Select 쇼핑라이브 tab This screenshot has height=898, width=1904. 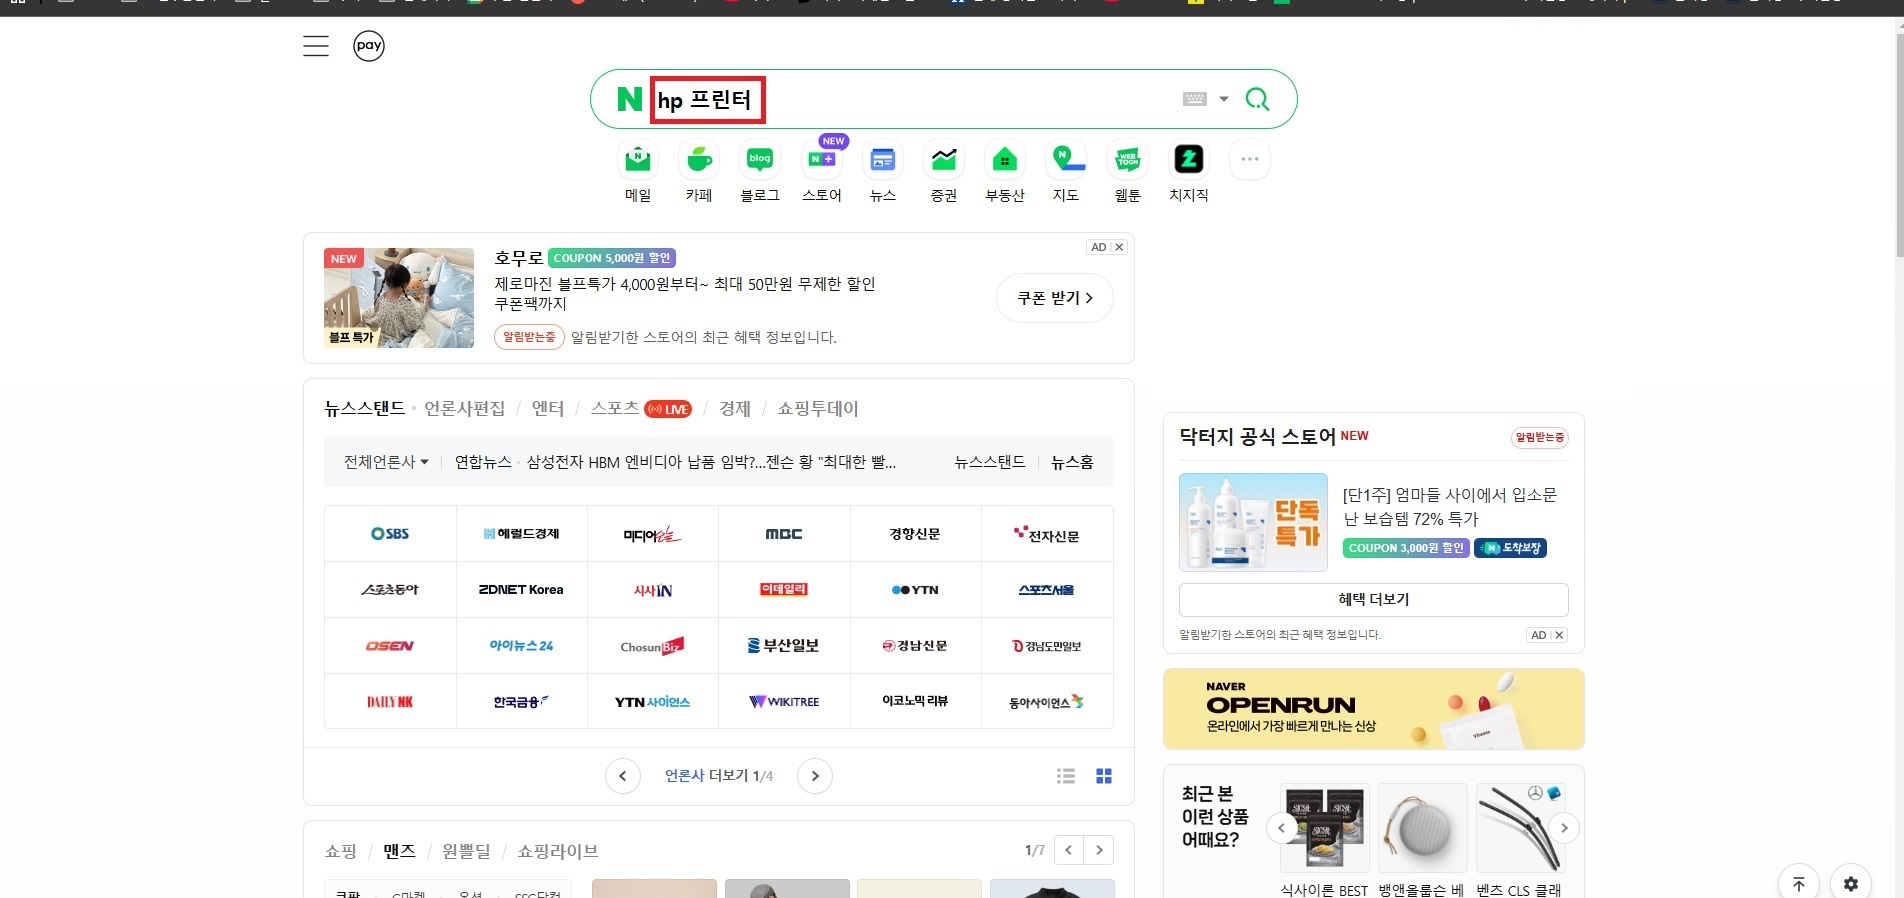click(557, 851)
